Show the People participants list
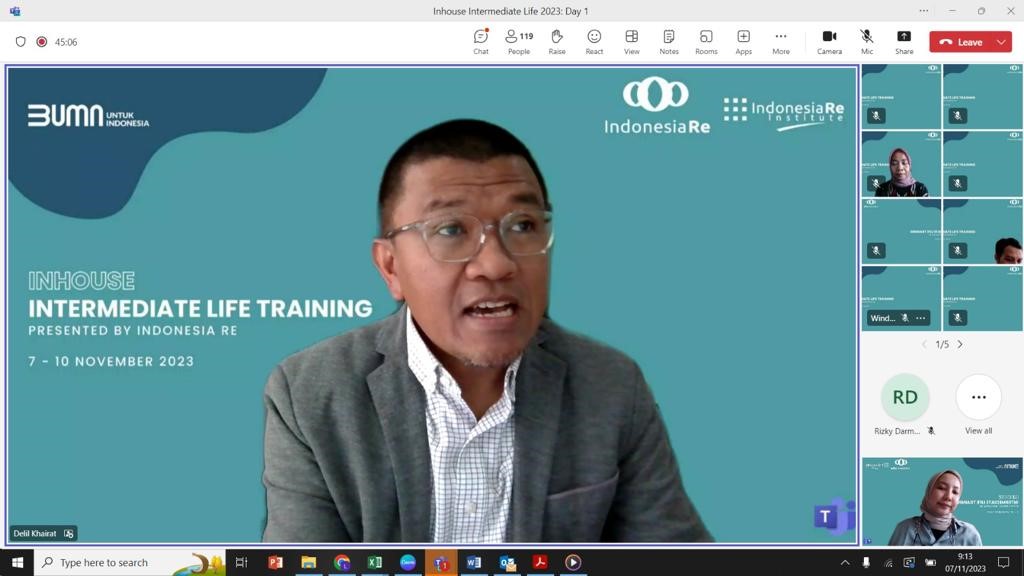 coord(519,42)
